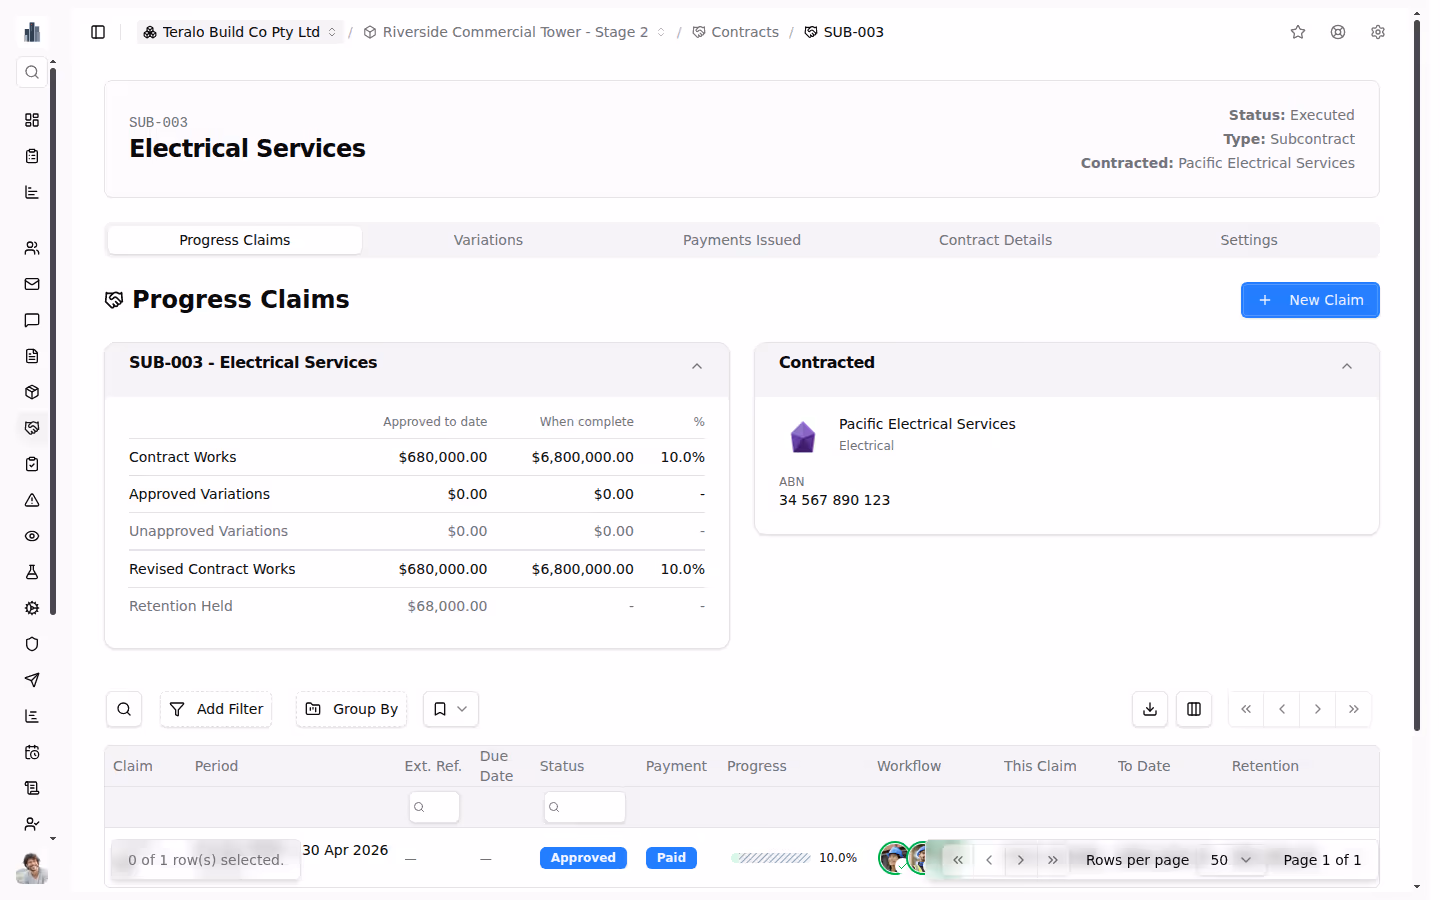Click the Pacific Electrical Services company logo
The height and width of the screenshot is (900, 1440).
(803, 437)
